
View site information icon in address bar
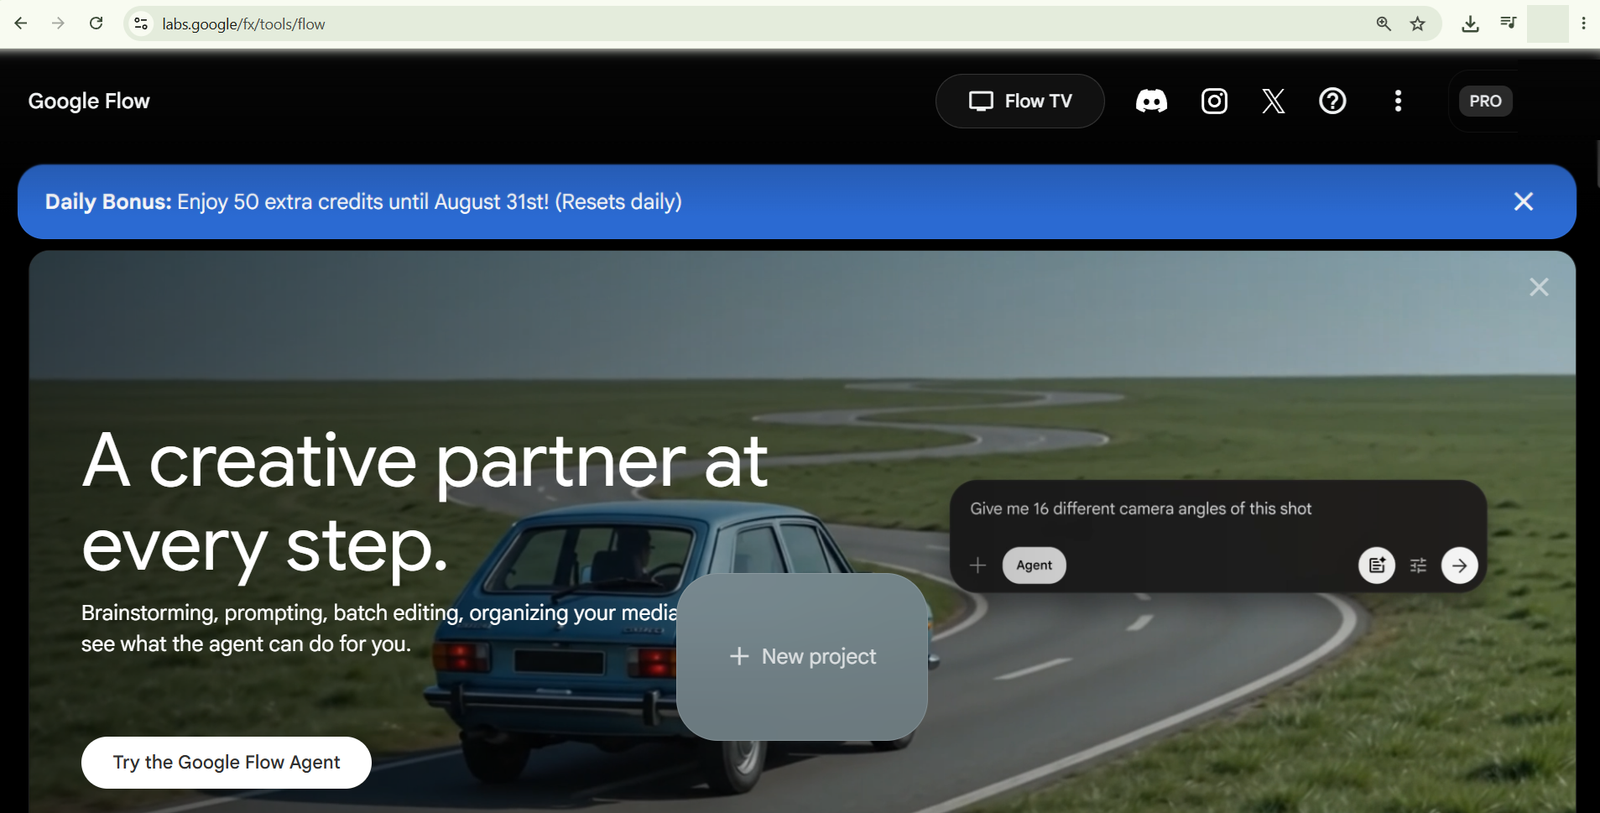(141, 24)
